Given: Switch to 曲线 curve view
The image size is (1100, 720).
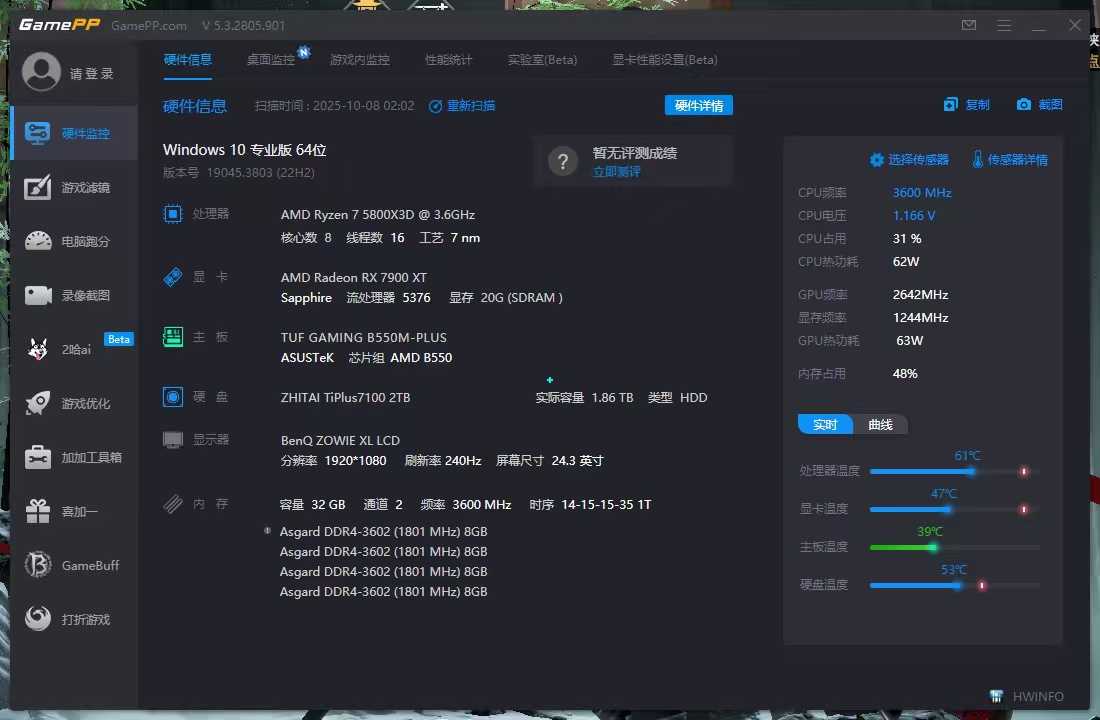Looking at the screenshot, I should (x=881, y=425).
